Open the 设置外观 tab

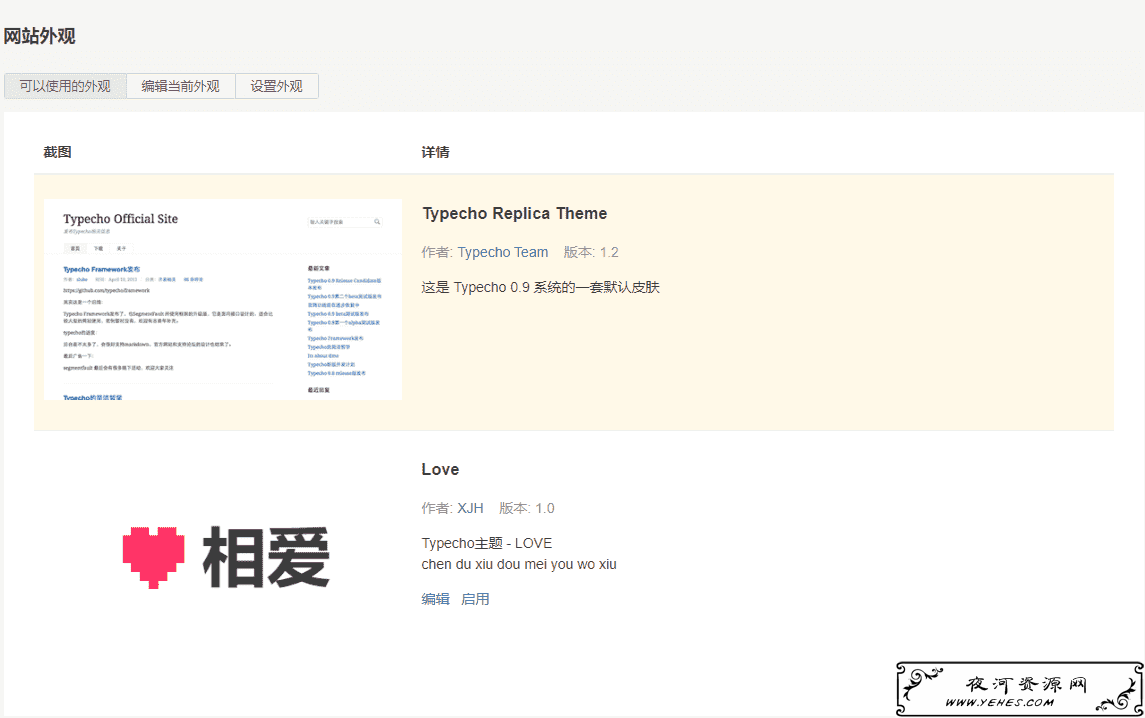click(276, 86)
